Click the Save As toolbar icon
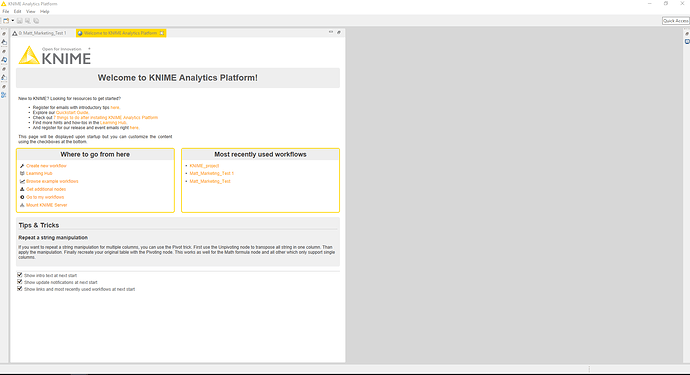Image resolution: width=690 pixels, height=375 pixels. 28,21
